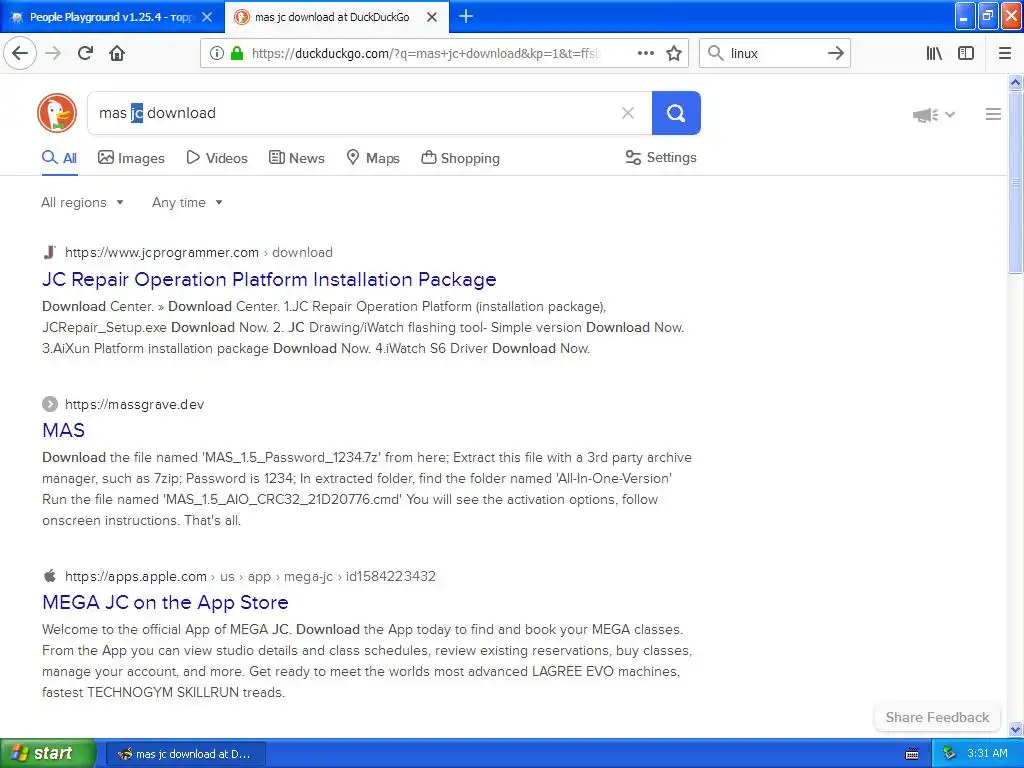Open MEGA JC on the App Store
1024x768 pixels.
coord(165,602)
